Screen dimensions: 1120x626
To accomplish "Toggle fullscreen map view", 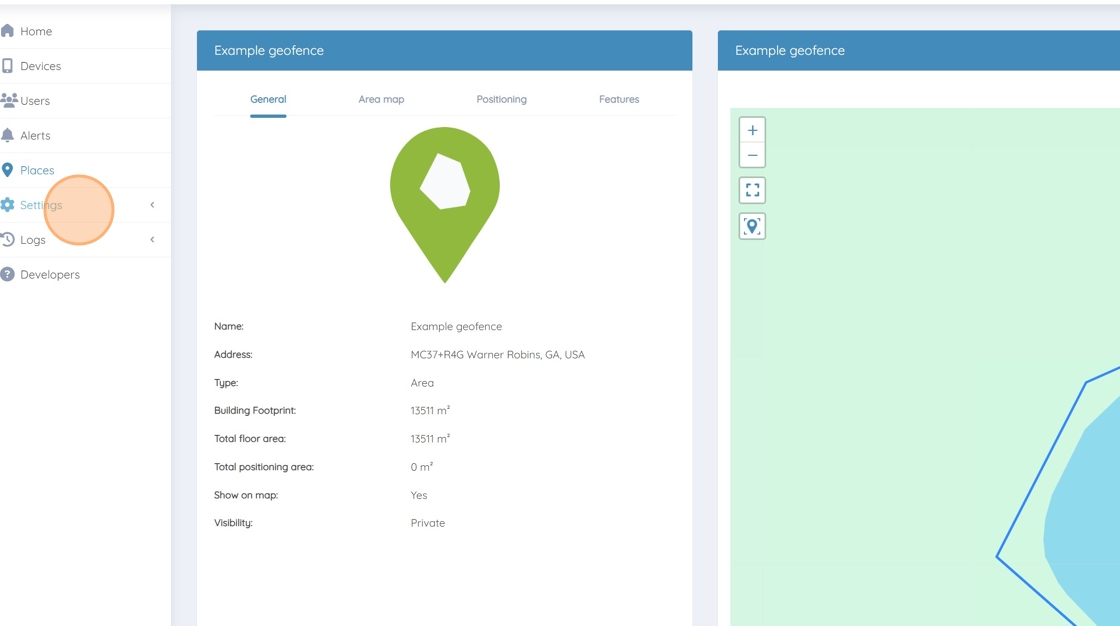I will tap(752, 190).
